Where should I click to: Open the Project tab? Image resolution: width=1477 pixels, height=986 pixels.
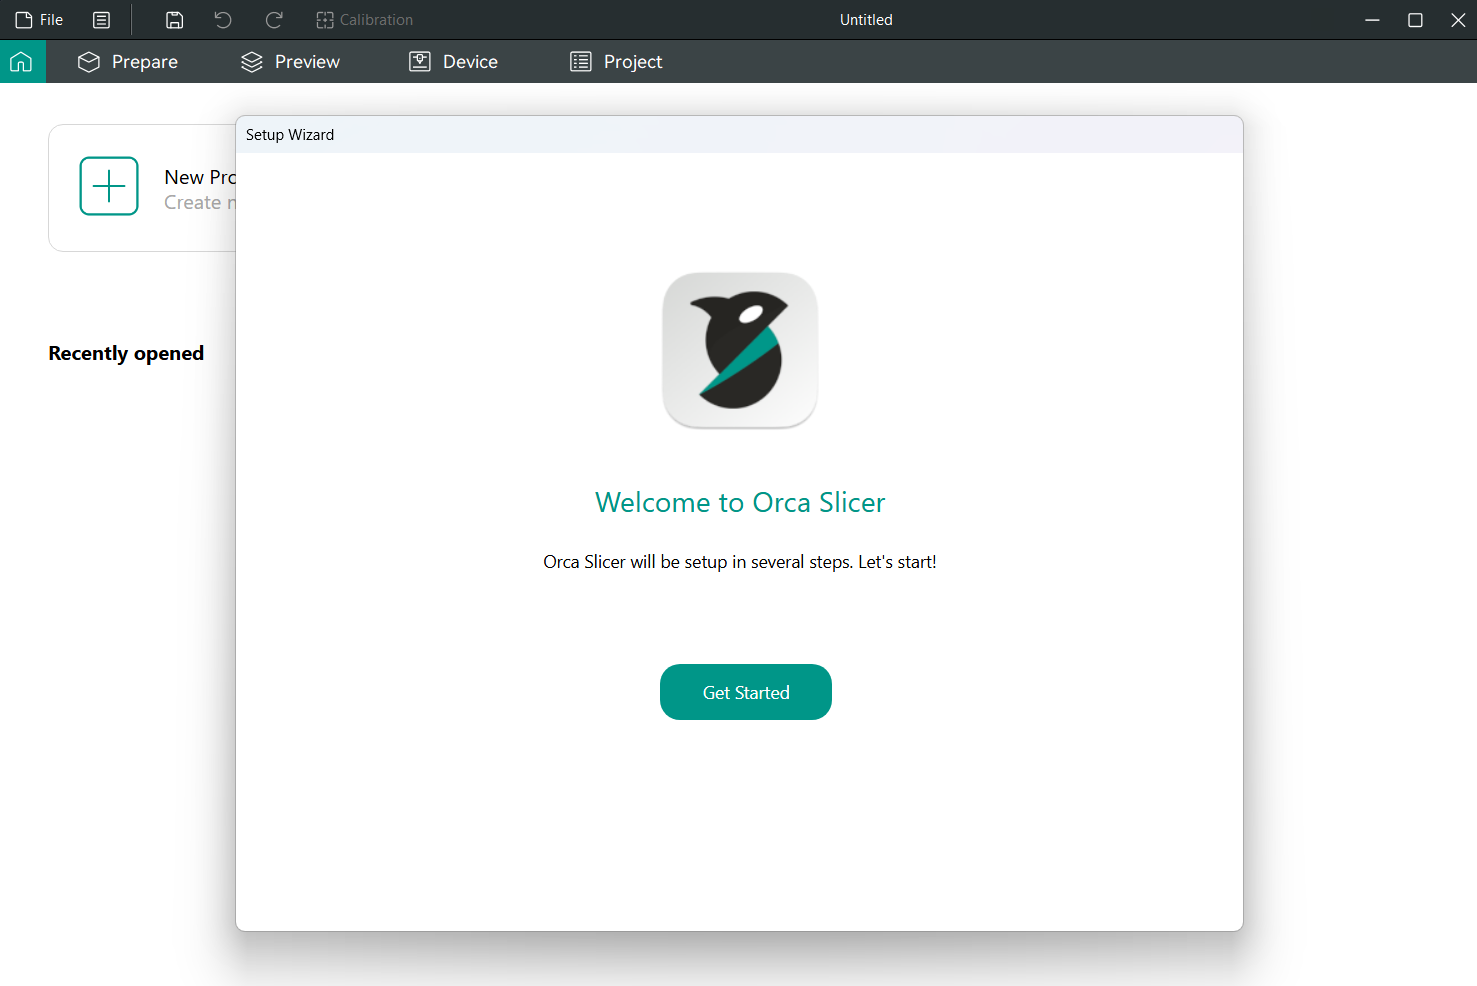click(616, 62)
